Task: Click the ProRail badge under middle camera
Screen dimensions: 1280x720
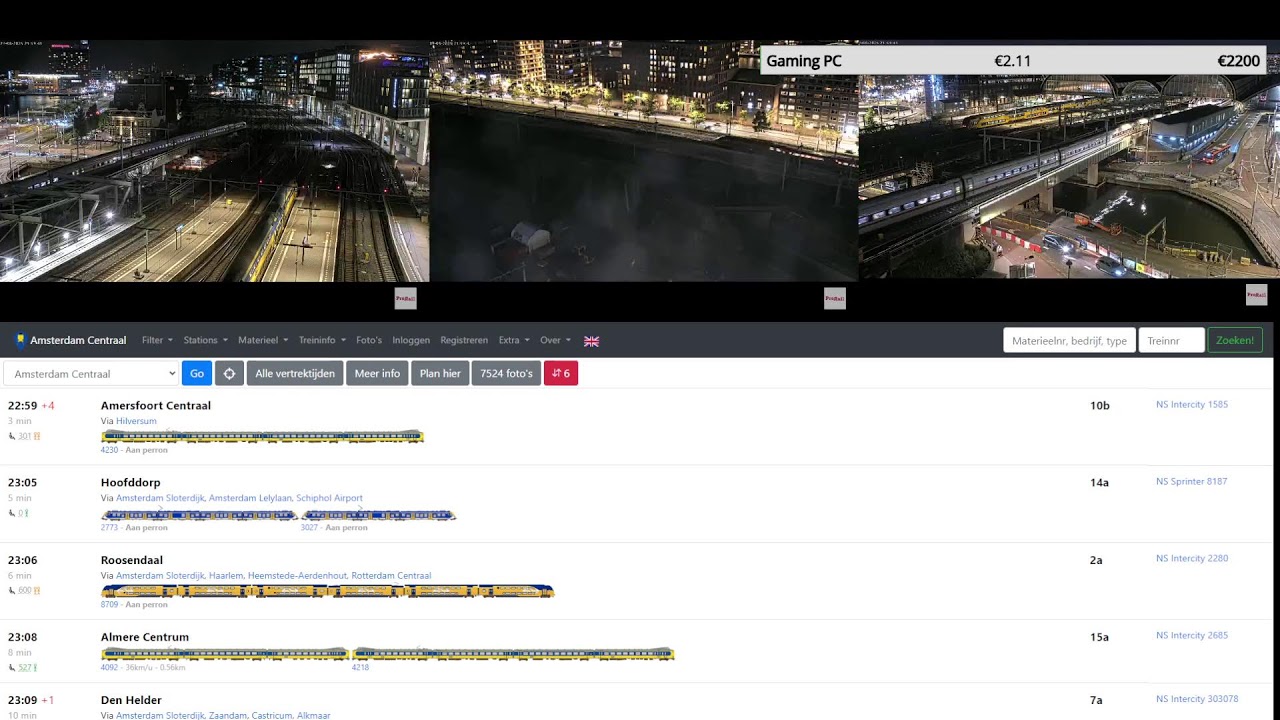Action: [x=835, y=298]
